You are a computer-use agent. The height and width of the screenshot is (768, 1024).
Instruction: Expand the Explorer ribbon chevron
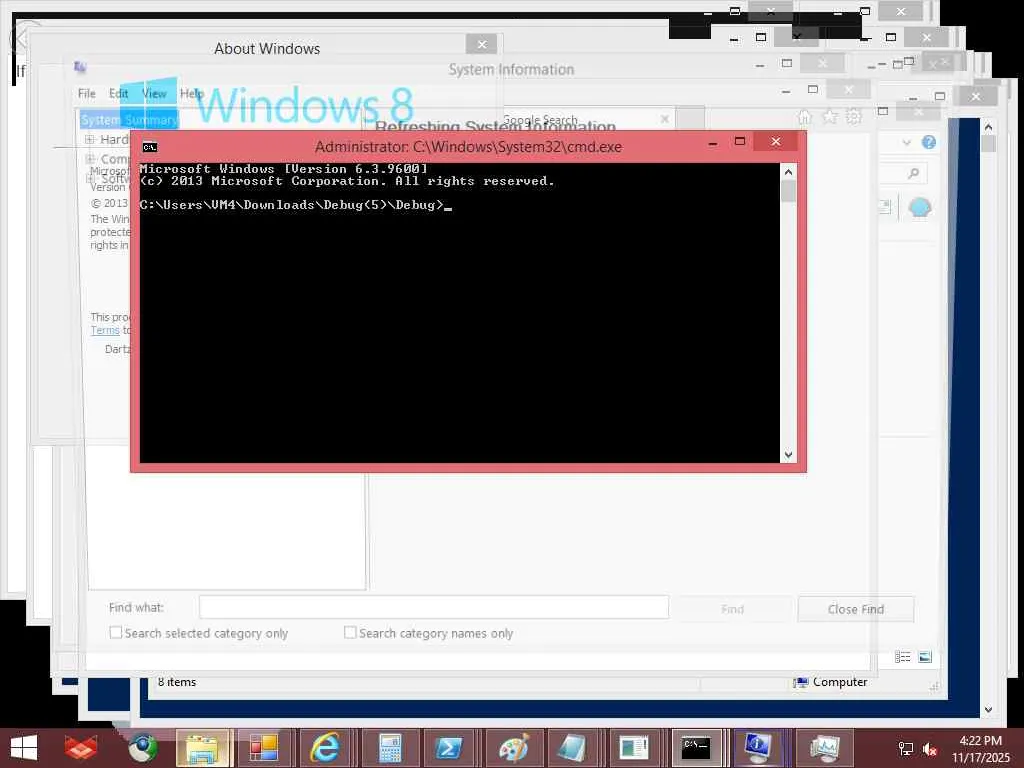(906, 142)
